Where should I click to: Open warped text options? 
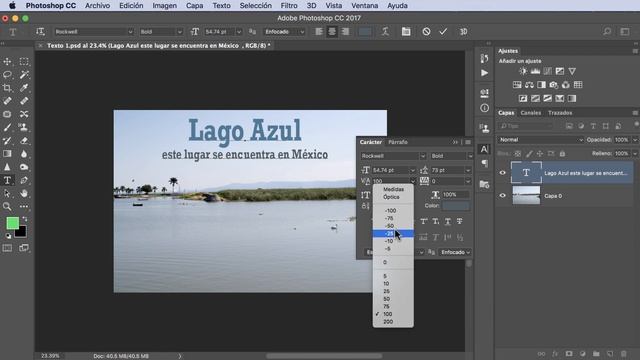pos(385,31)
